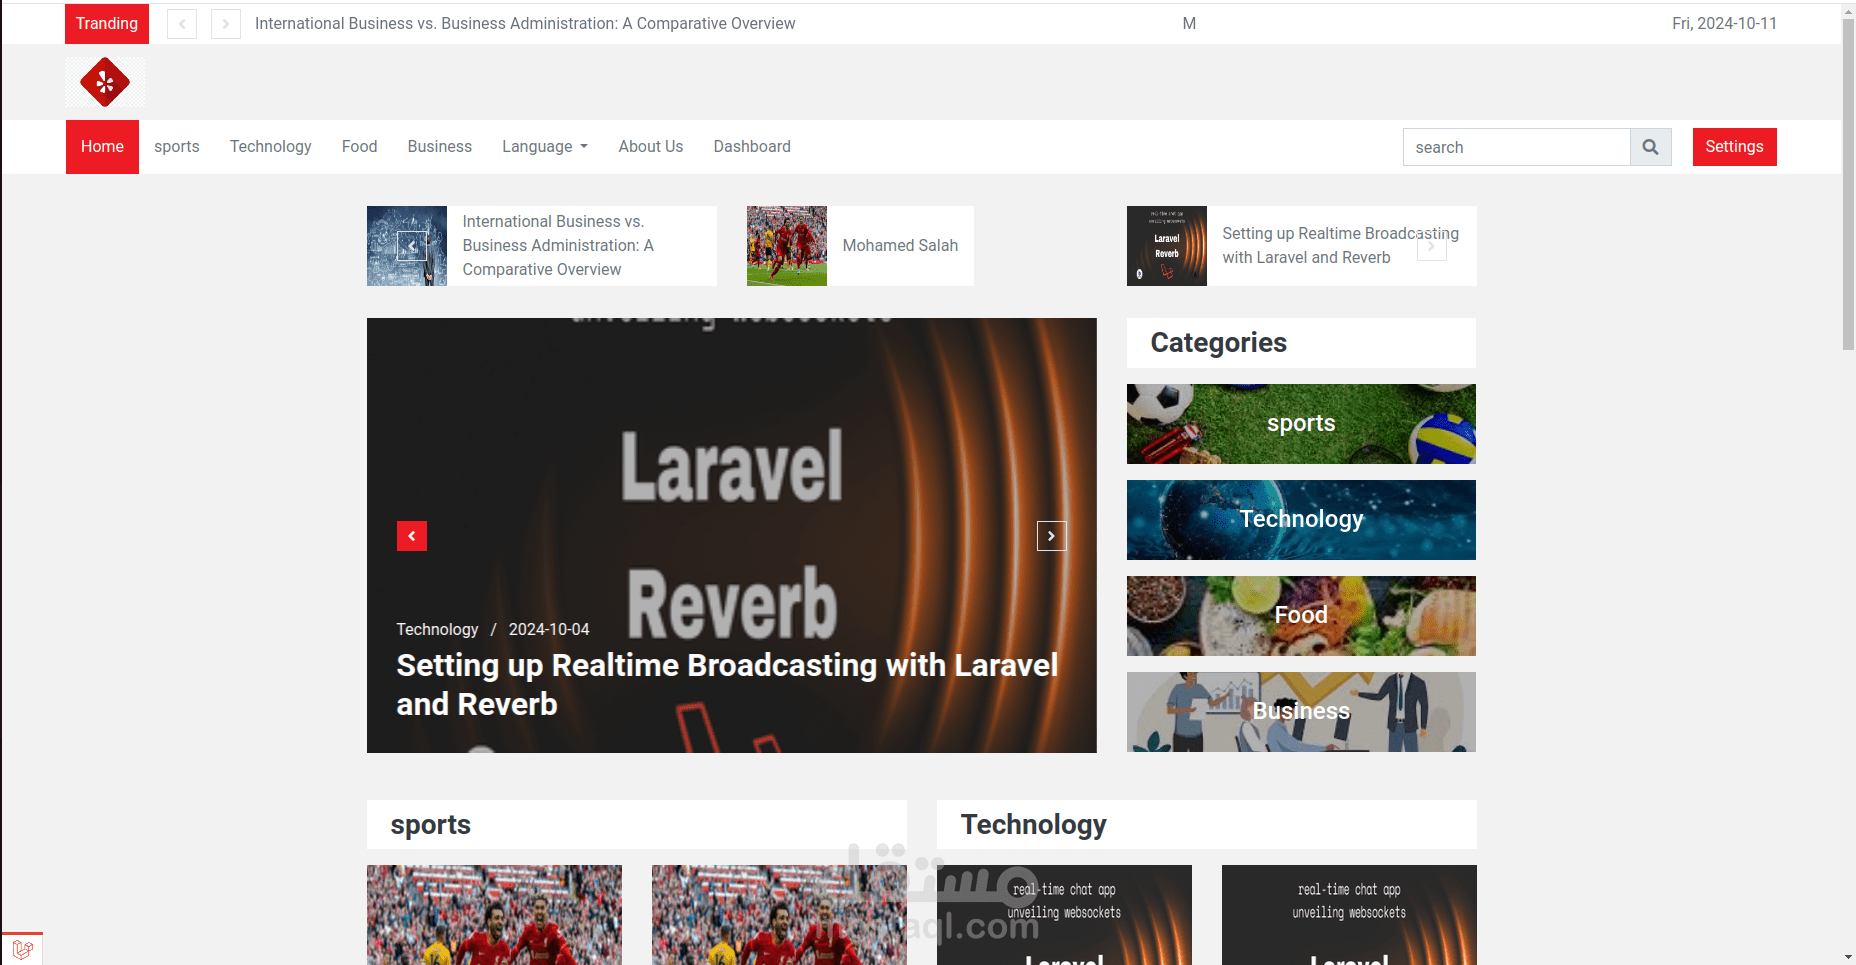1856x965 pixels.
Task: Open first Technology section post image
Action: [x=1064, y=915]
